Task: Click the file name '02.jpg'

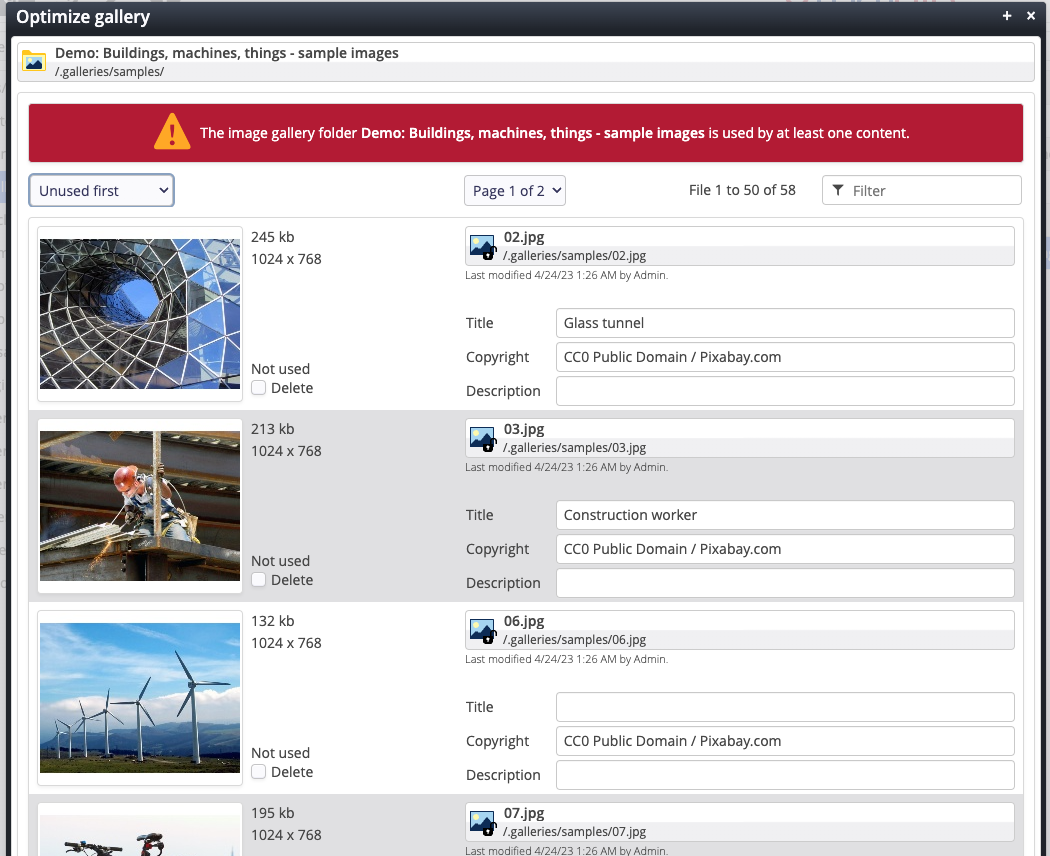Action: [x=524, y=237]
